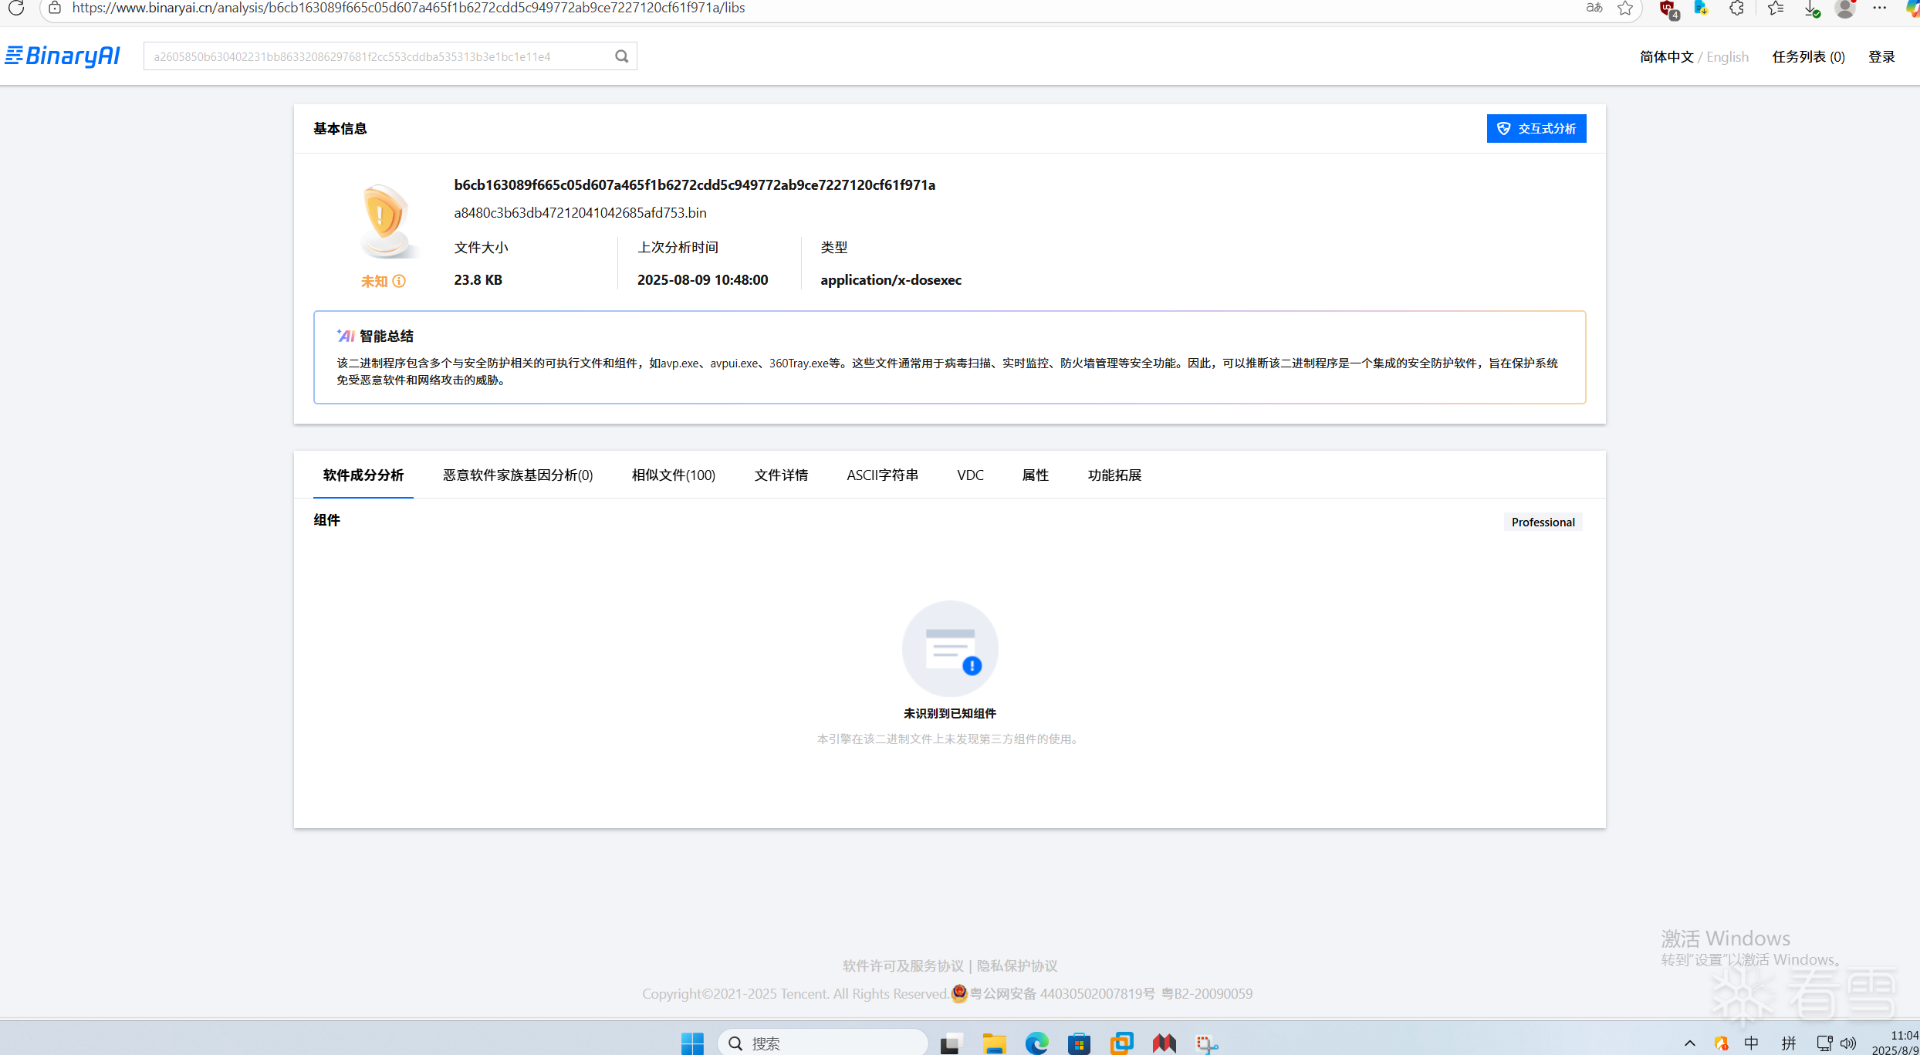Open Snipping Tool from the taskbar

click(1207, 1044)
